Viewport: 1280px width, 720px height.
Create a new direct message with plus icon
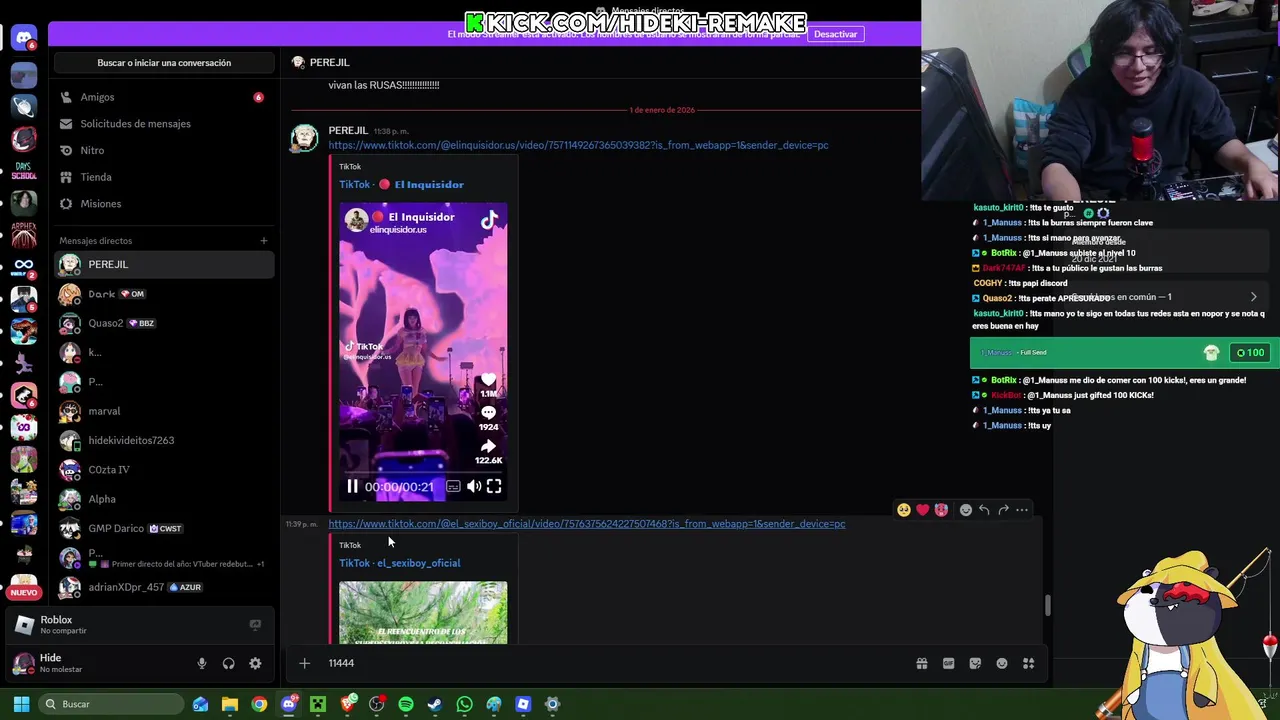tap(264, 241)
